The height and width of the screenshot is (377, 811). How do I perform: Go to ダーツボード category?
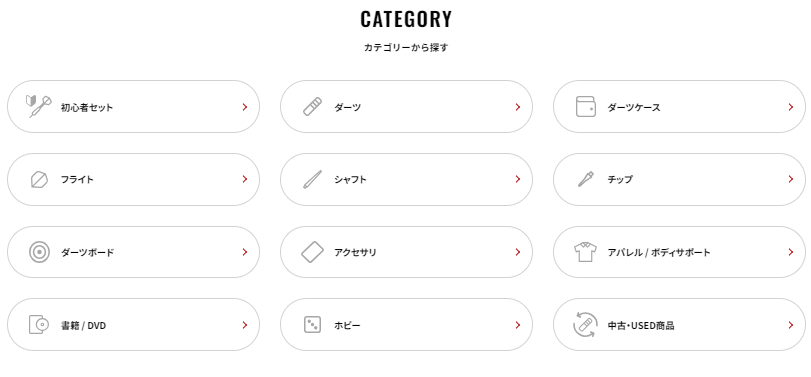coord(133,252)
